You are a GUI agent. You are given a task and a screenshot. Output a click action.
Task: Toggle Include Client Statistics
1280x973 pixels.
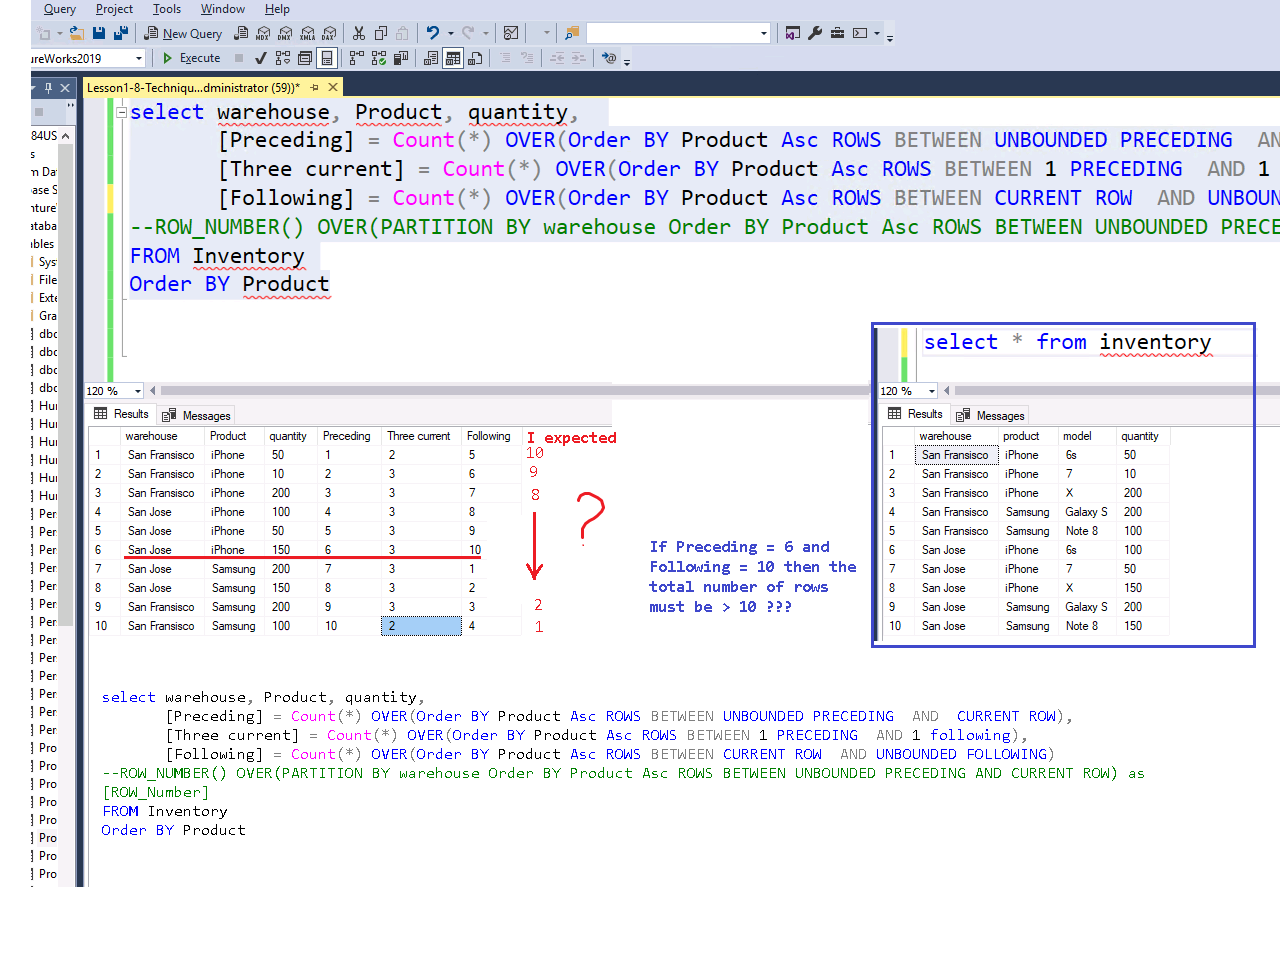click(401, 58)
